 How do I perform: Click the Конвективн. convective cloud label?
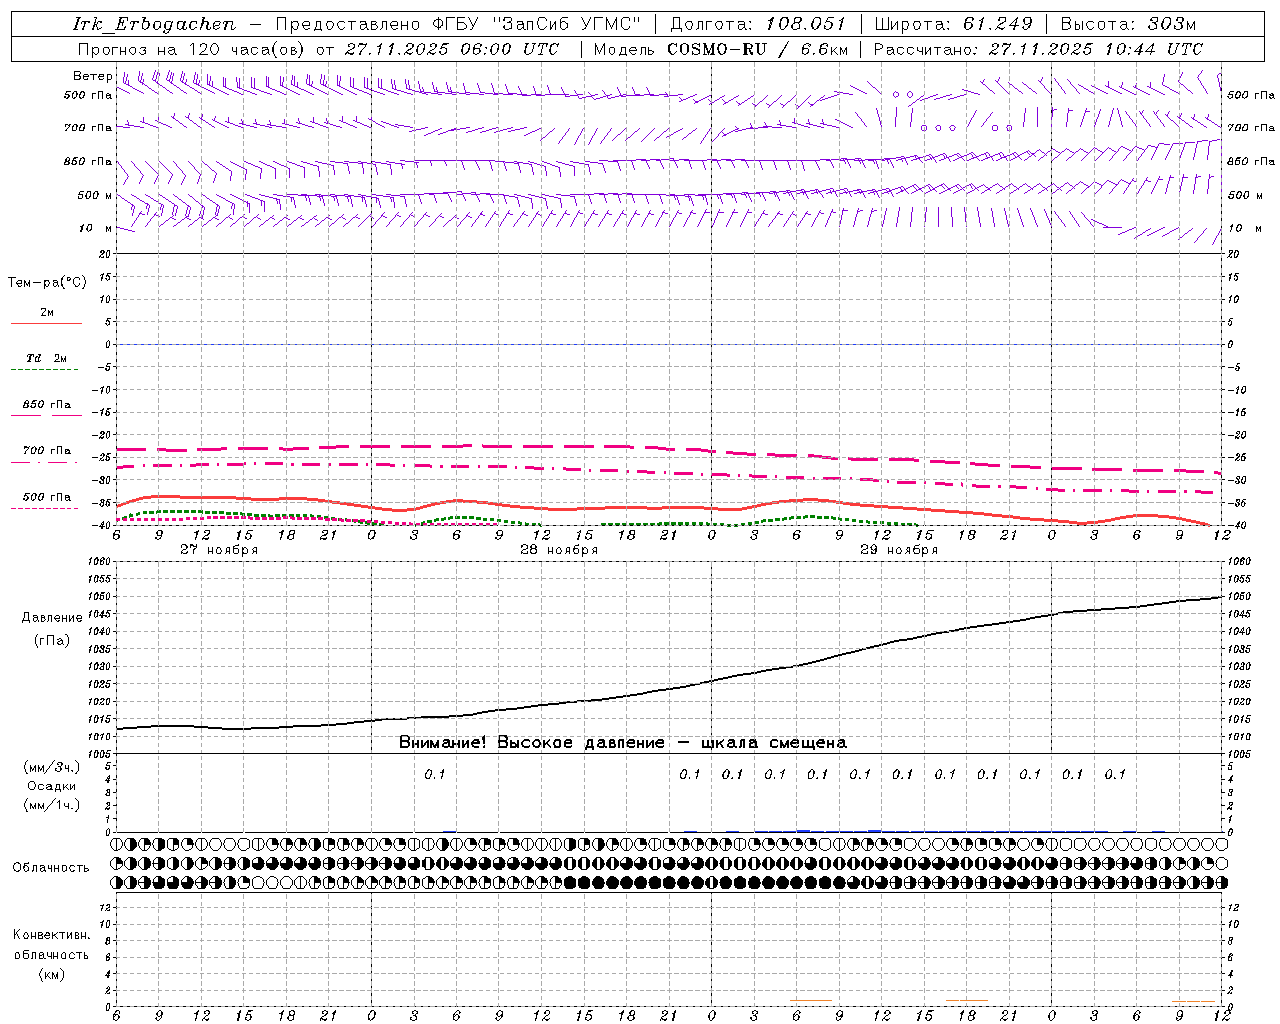click(x=51, y=935)
